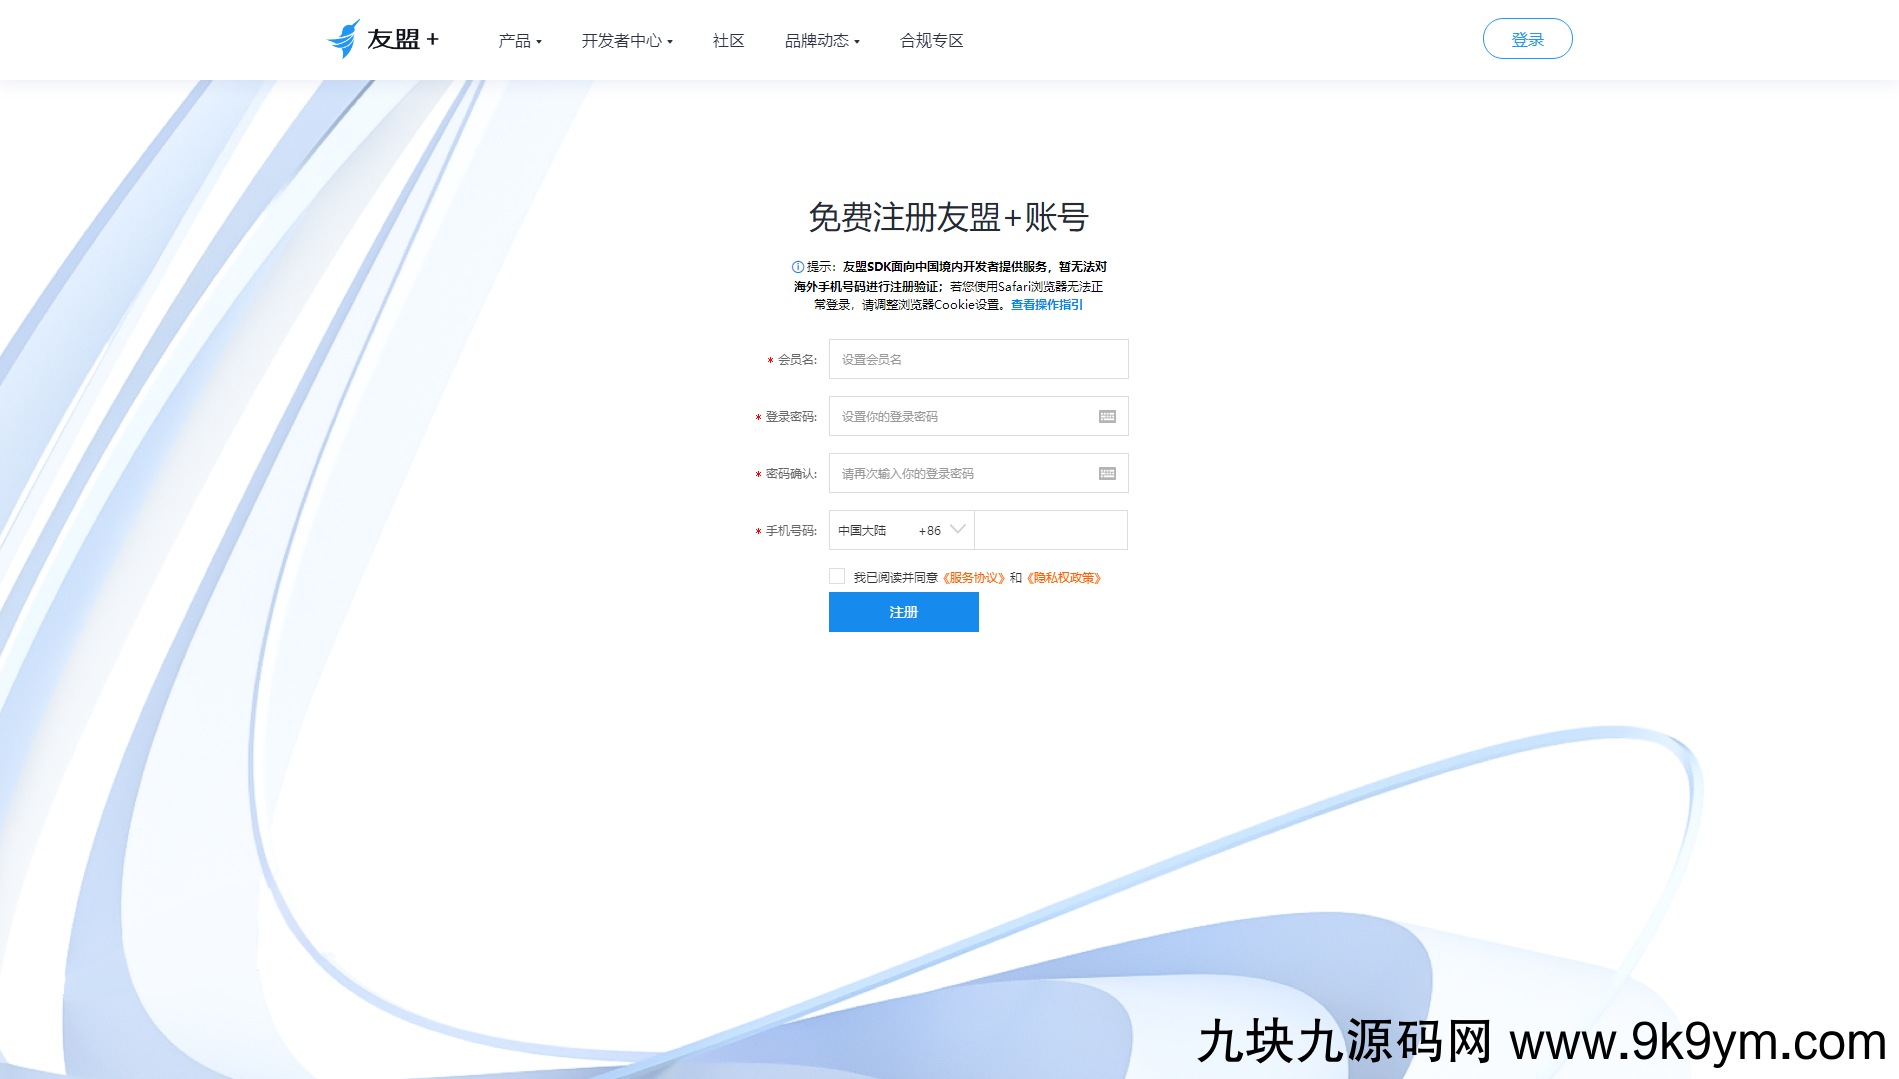Click the Umeng+ logo icon
The image size is (1899, 1079).
(344, 39)
